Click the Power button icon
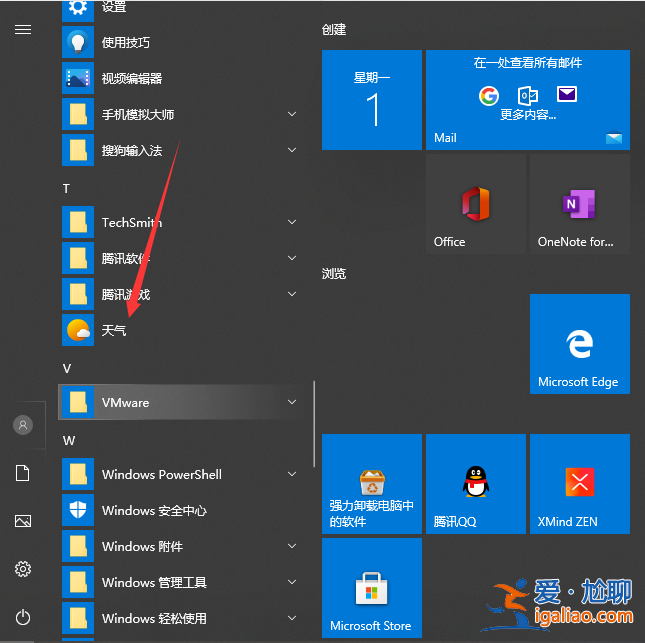 coord(23,617)
